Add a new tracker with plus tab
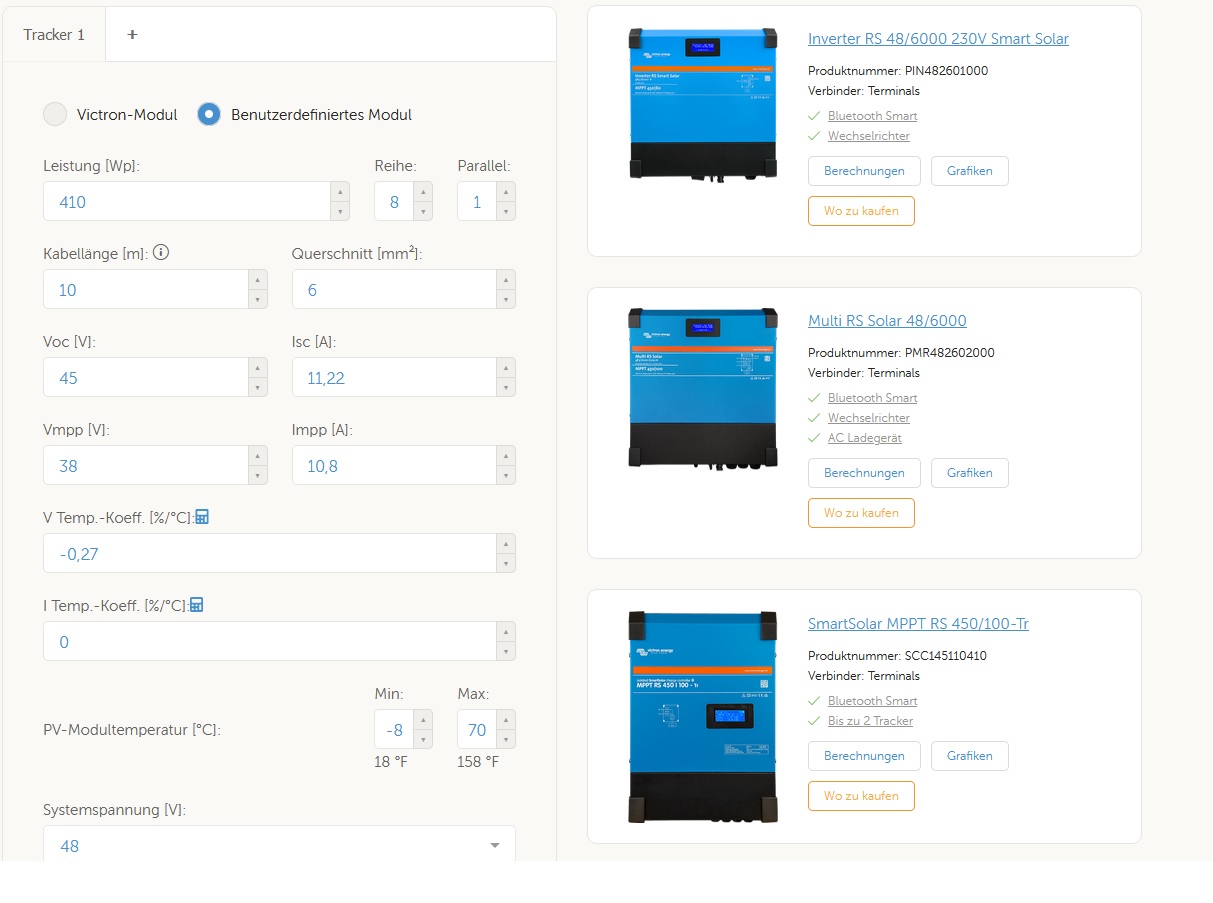Viewport: 1213px width, 903px height. tap(132, 34)
